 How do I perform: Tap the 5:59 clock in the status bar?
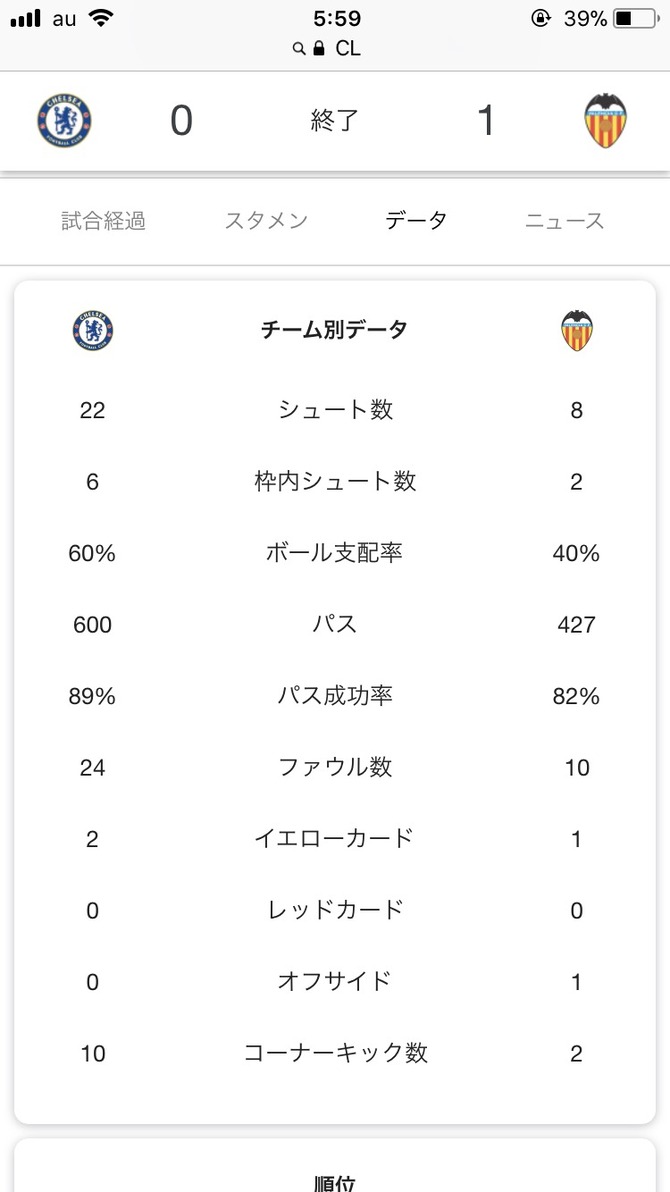click(x=338, y=18)
